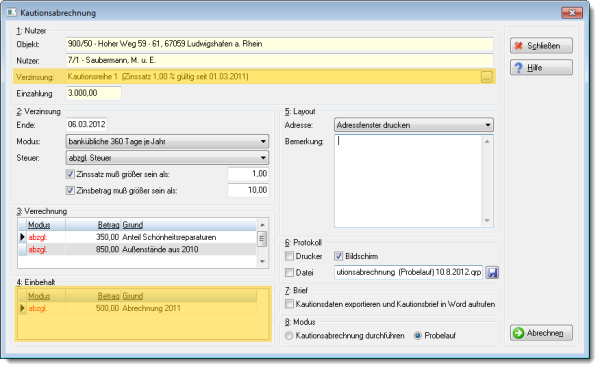Click the 850,00 amount cell
Viewport: 600px width, 369px height.
(93, 250)
